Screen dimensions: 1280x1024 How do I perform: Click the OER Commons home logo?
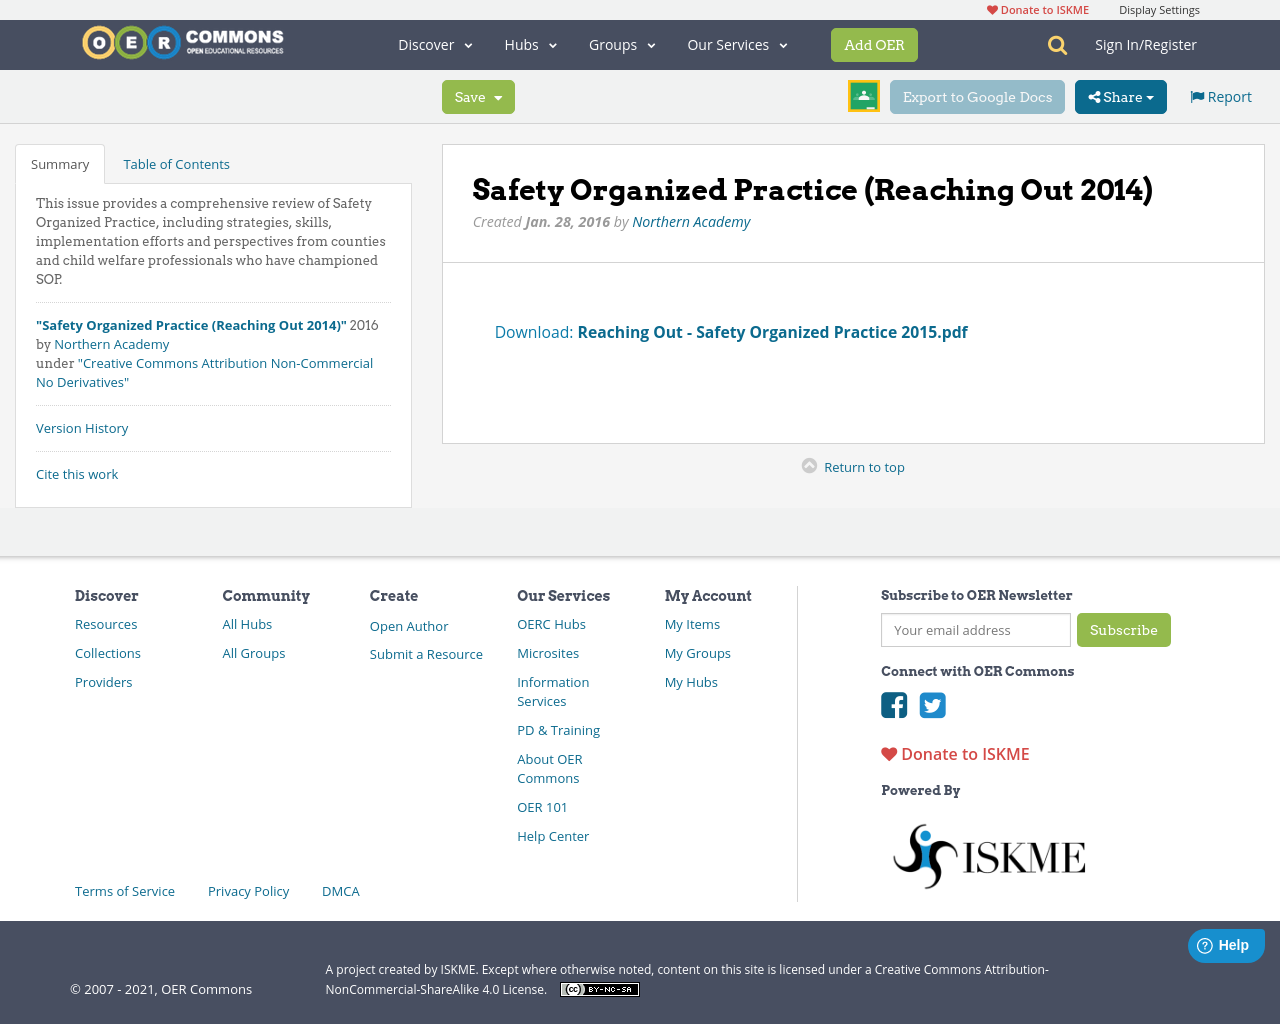(x=182, y=43)
